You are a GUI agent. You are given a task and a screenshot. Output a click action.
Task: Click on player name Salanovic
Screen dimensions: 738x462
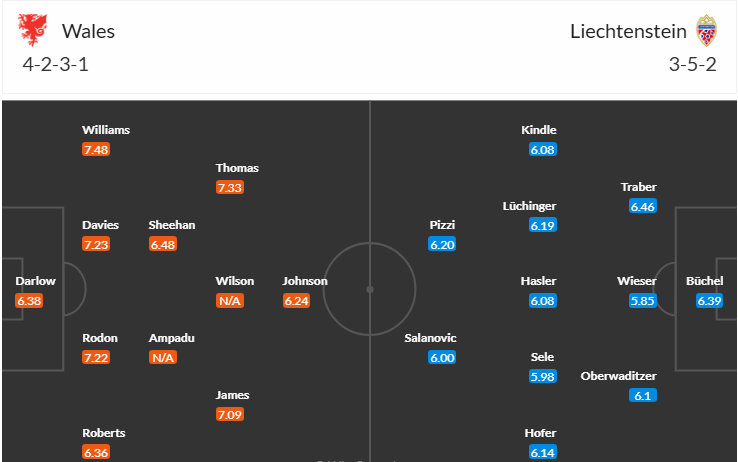point(430,338)
